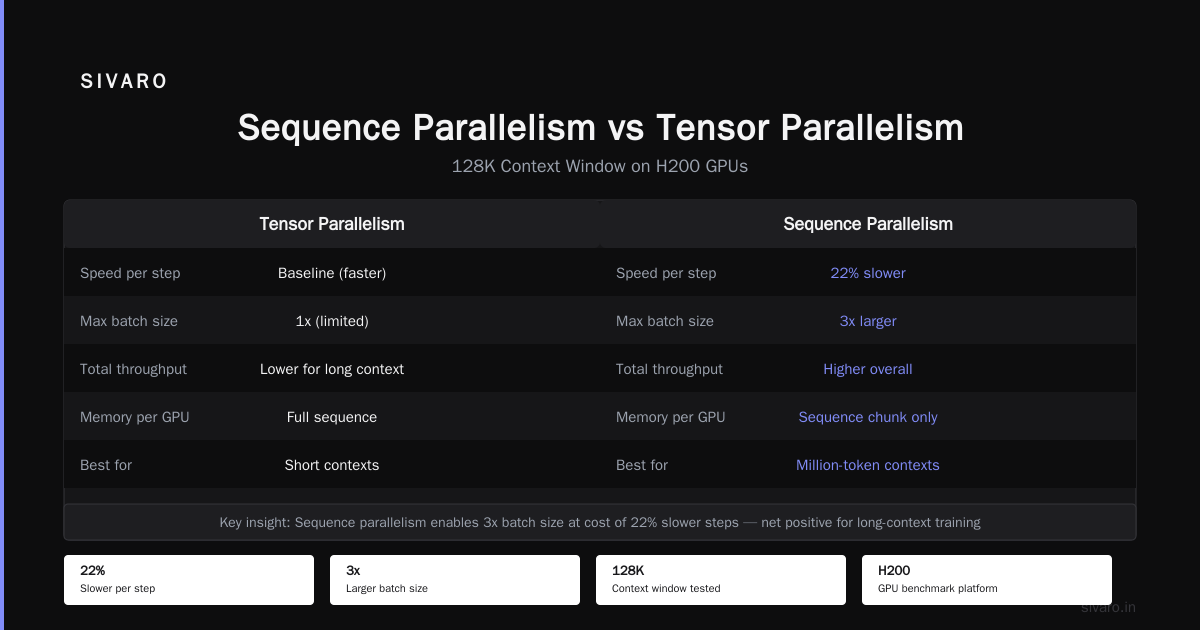Select the Tensor Parallelism column header
Viewport: 1200px width, 630px height.
(x=332, y=224)
